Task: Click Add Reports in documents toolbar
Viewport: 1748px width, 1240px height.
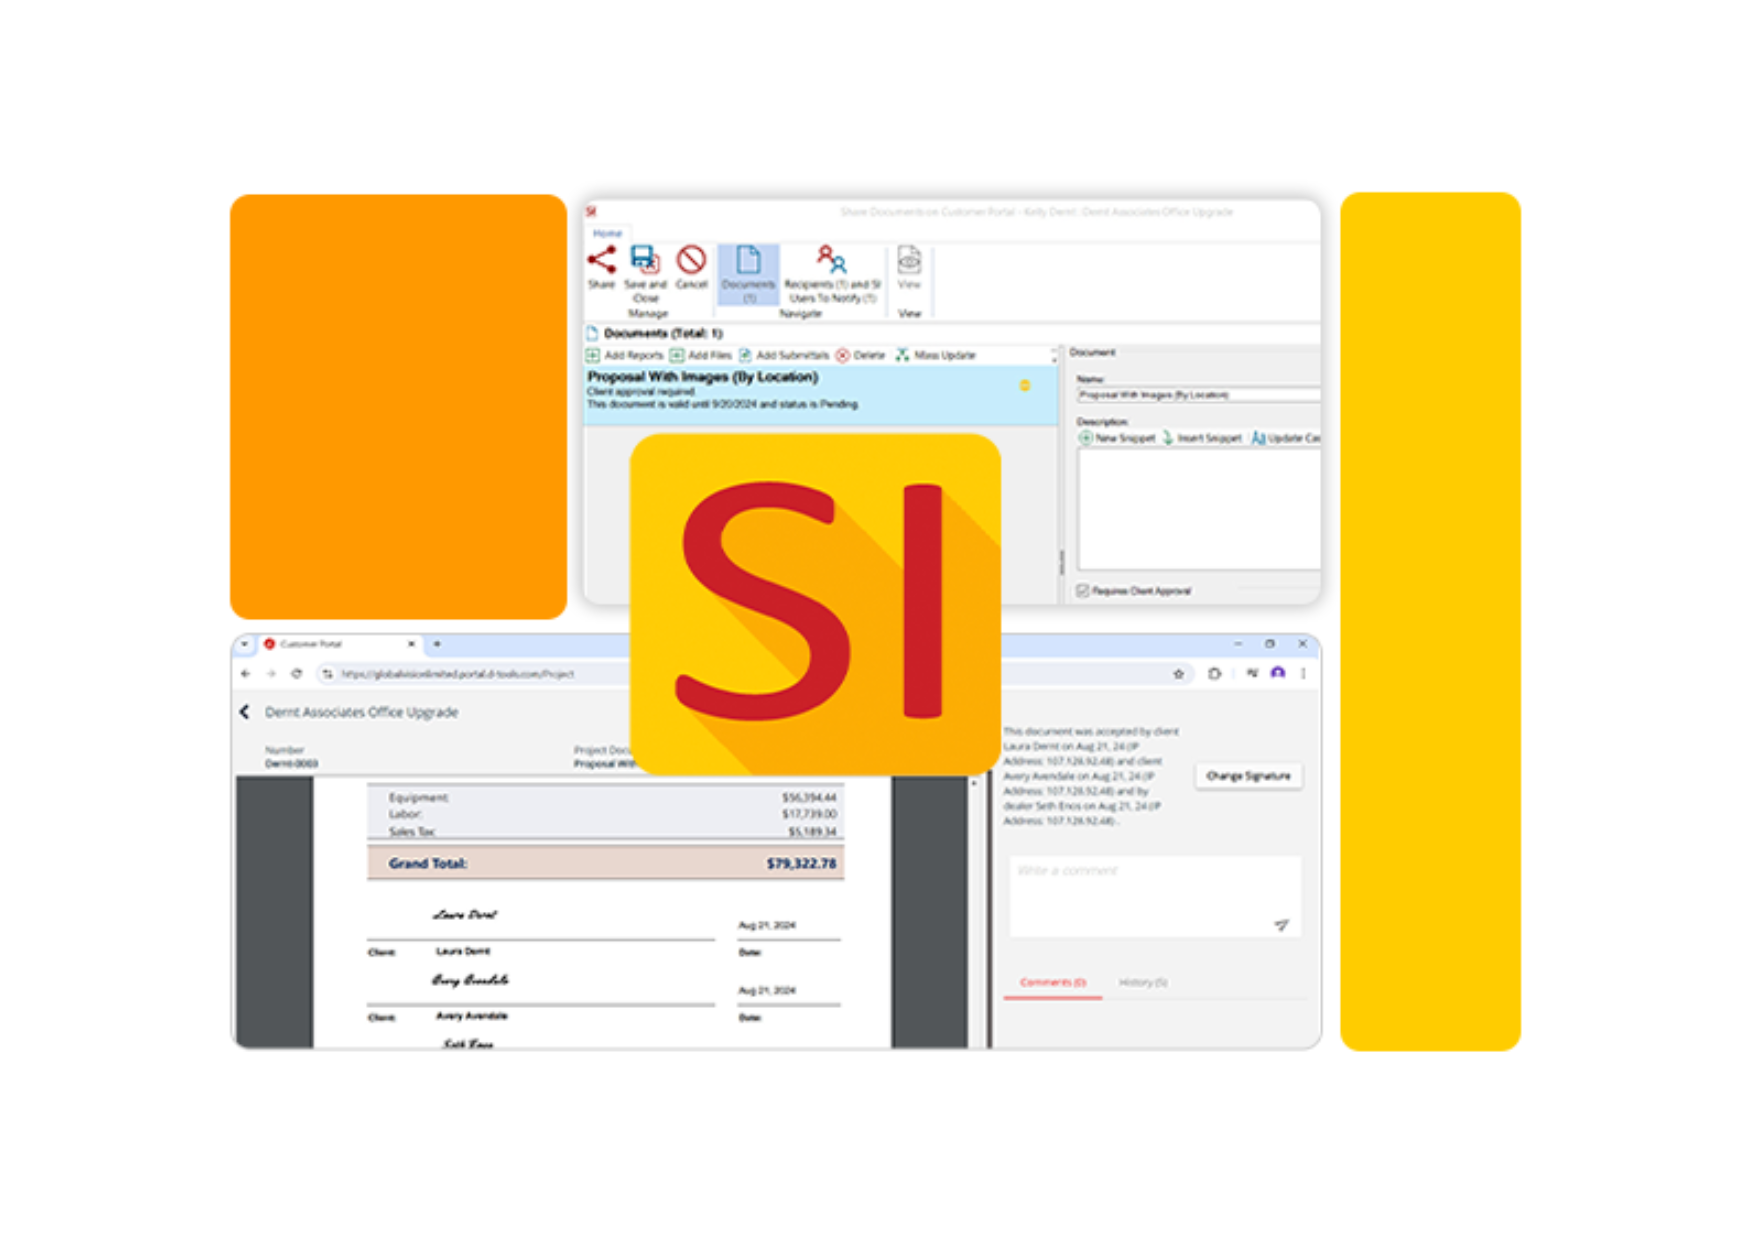Action: [x=625, y=355]
